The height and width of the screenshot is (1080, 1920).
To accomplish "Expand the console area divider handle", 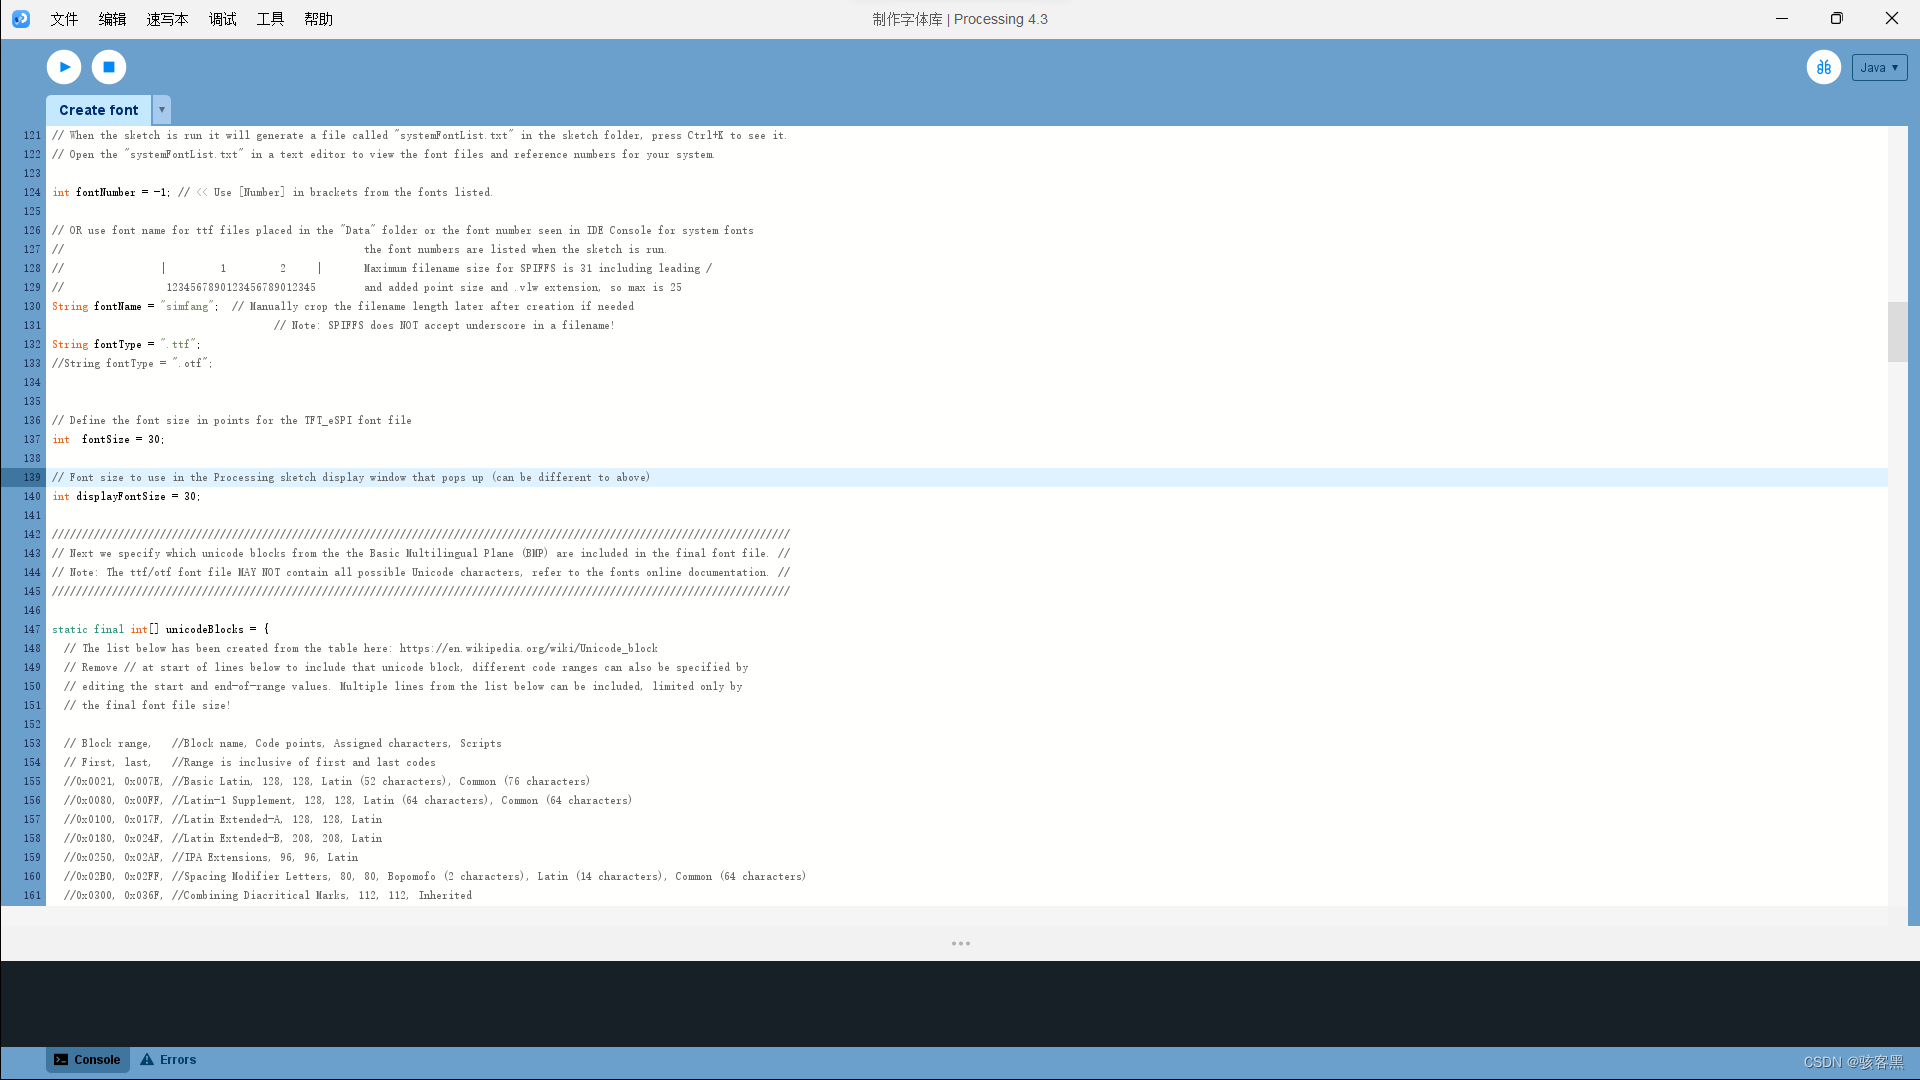I will click(960, 943).
